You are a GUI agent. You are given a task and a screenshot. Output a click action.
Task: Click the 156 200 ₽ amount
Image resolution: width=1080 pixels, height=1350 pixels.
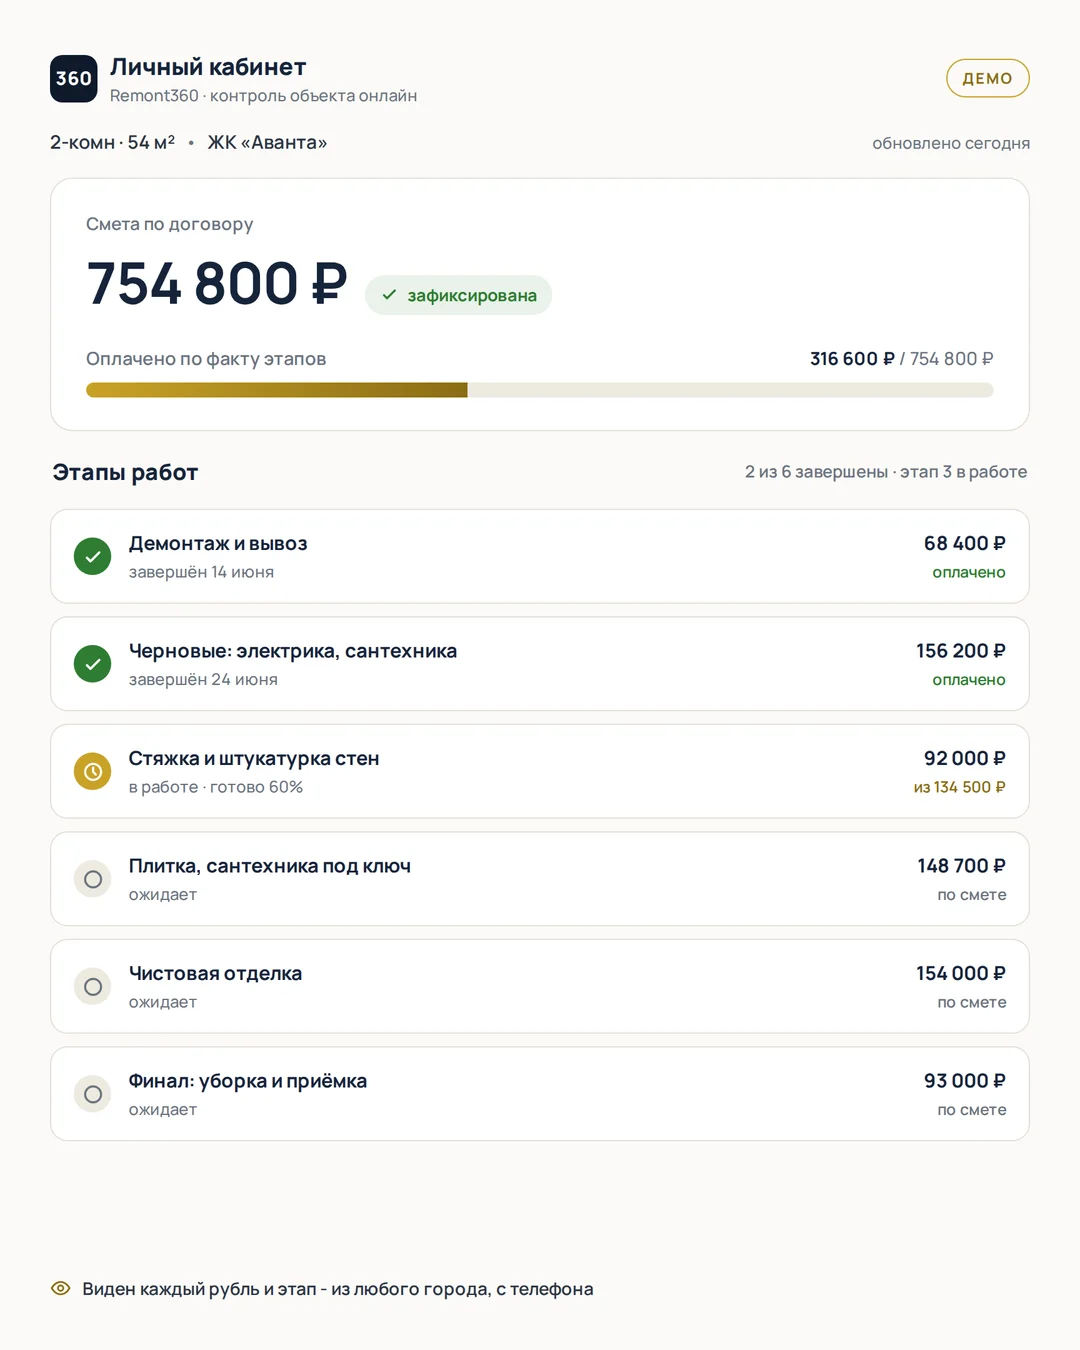click(x=961, y=651)
